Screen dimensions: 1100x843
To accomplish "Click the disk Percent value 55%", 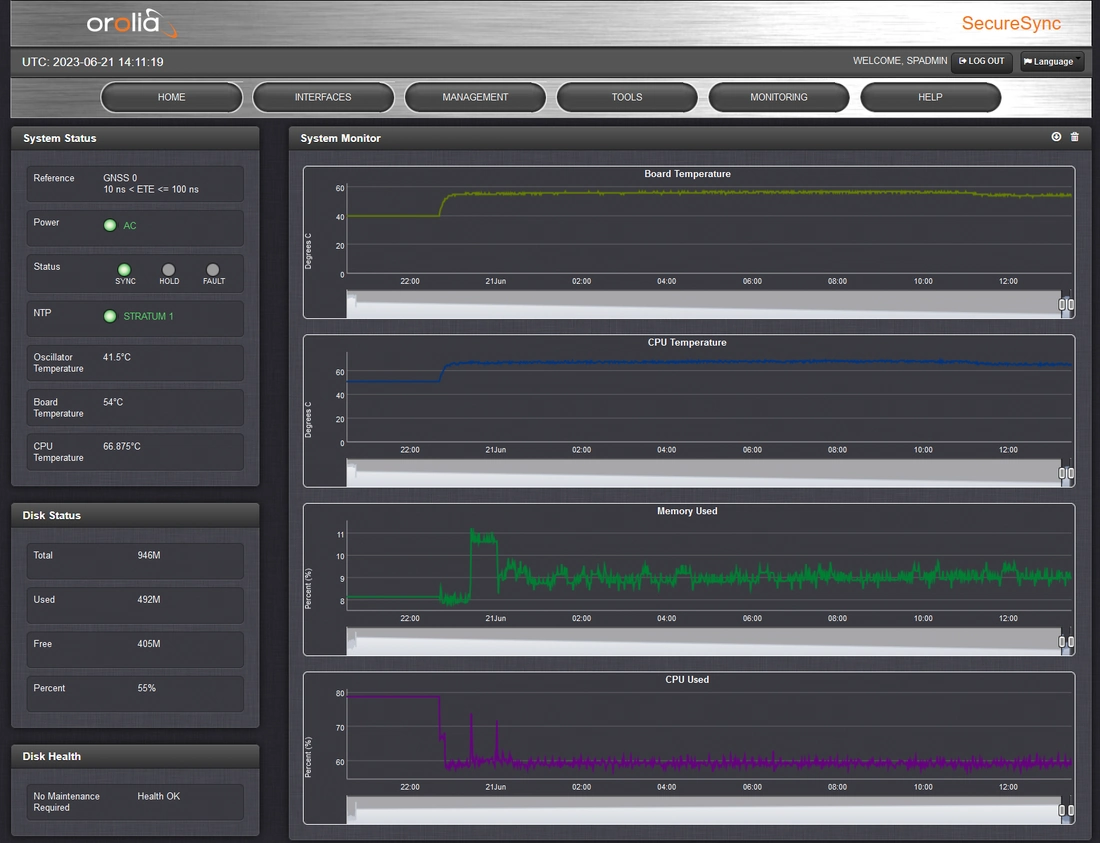I will [147, 688].
